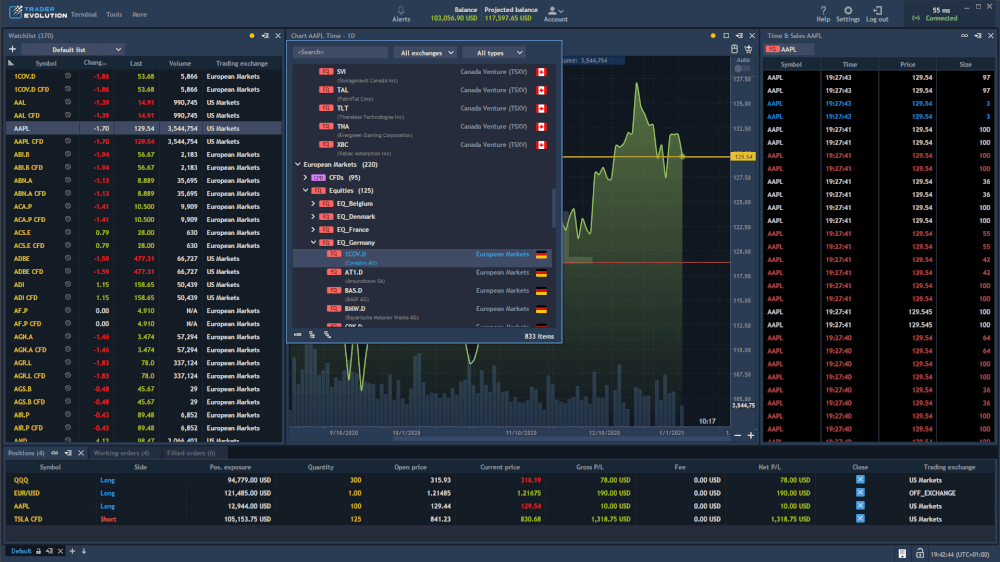The height and width of the screenshot is (562, 1000).
Task: Click the AAL row info icon
Action: (x=68, y=102)
